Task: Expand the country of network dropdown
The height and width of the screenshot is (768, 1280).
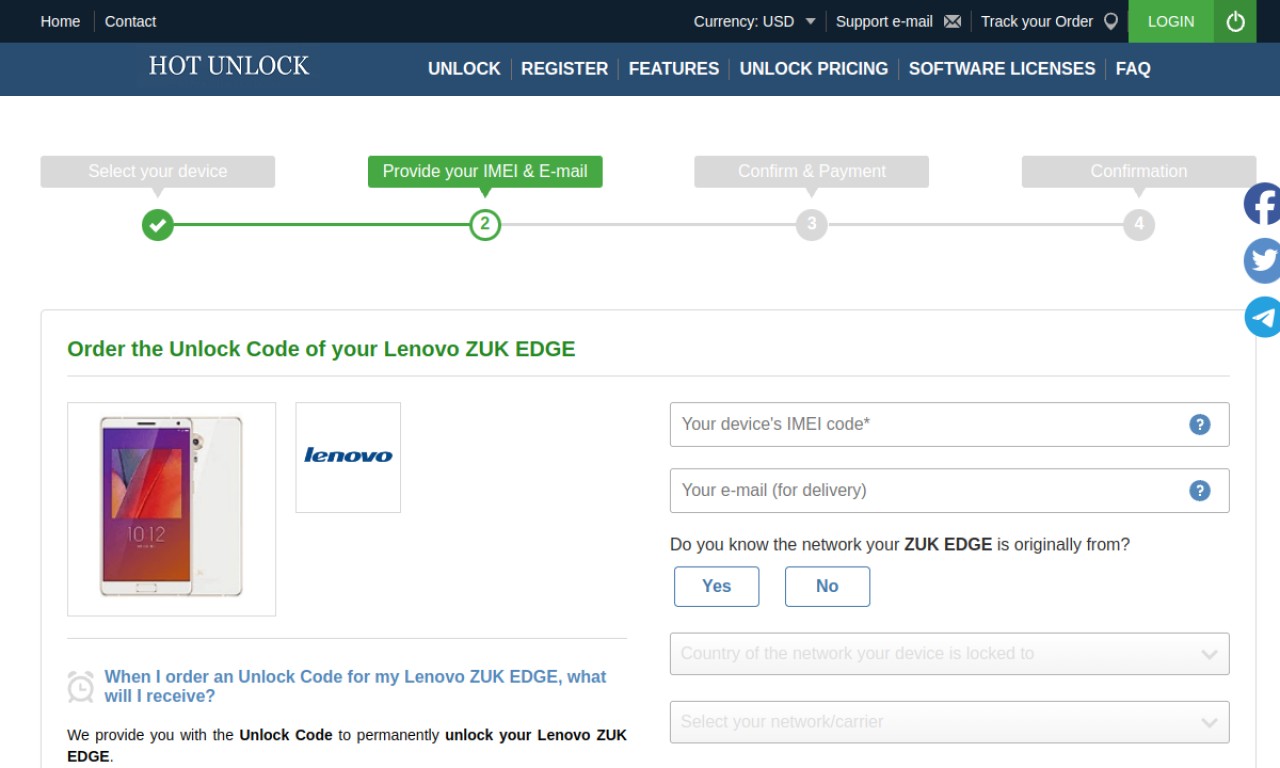Action: (x=949, y=654)
